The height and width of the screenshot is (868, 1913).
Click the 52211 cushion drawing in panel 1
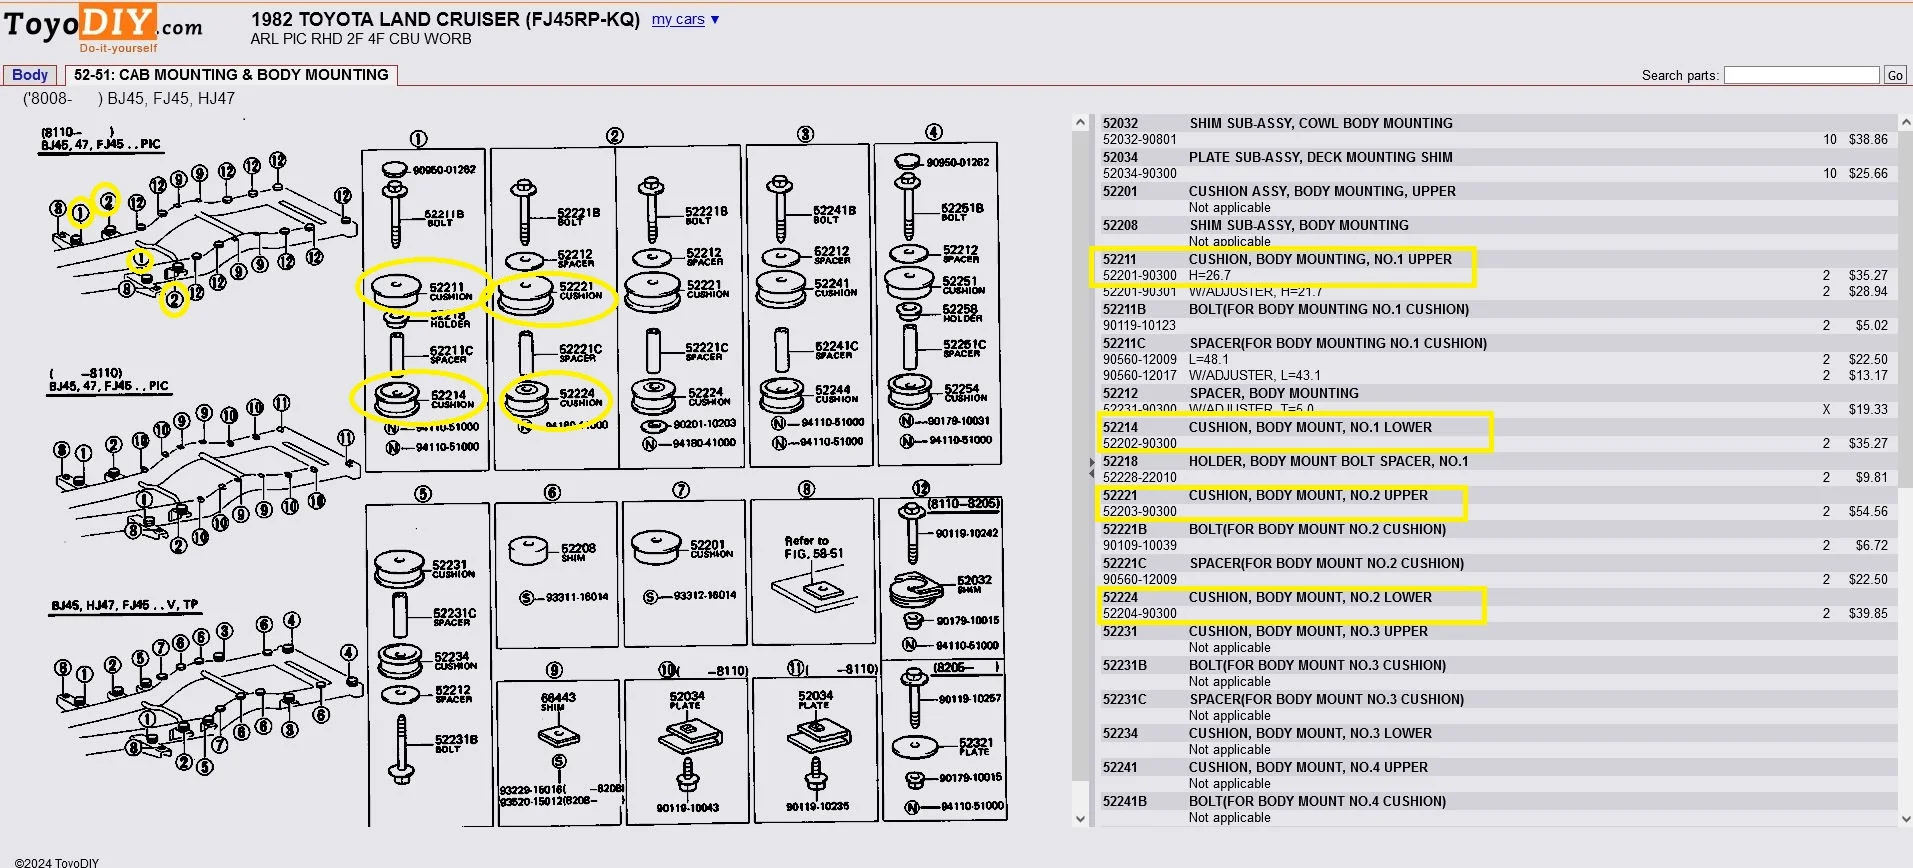[396, 291]
